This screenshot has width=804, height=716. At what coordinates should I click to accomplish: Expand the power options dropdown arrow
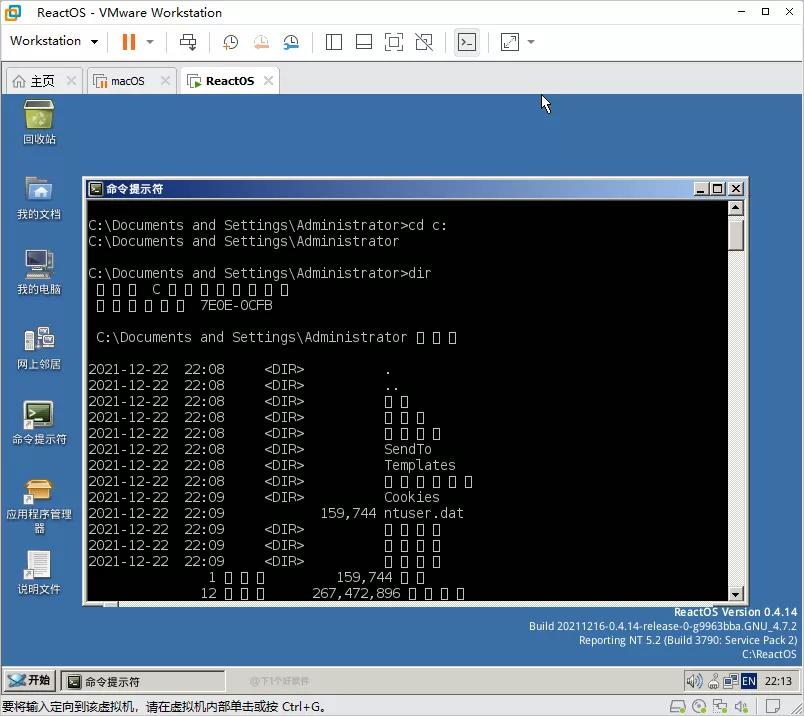point(148,41)
